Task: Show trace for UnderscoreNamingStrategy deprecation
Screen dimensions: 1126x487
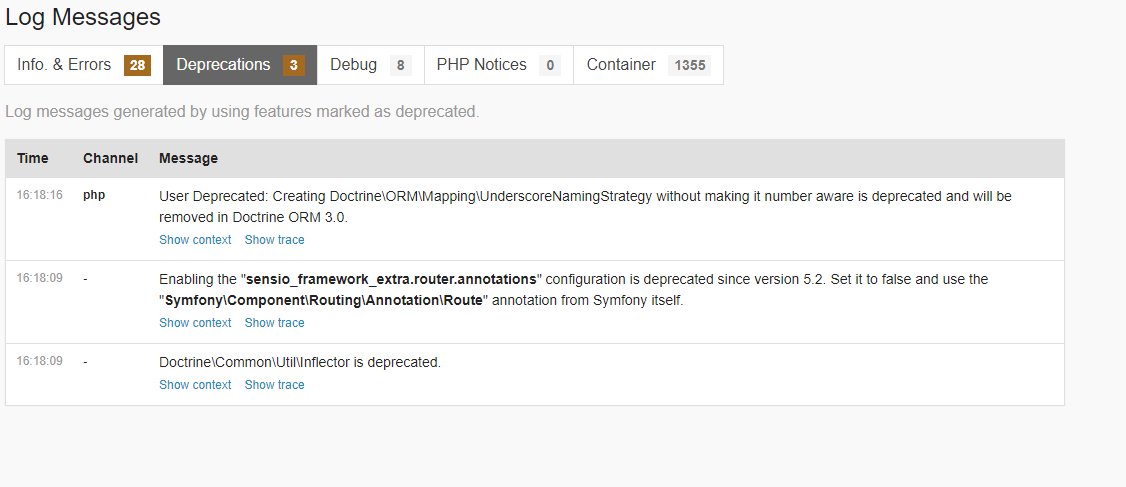Action: pyautogui.click(x=274, y=240)
